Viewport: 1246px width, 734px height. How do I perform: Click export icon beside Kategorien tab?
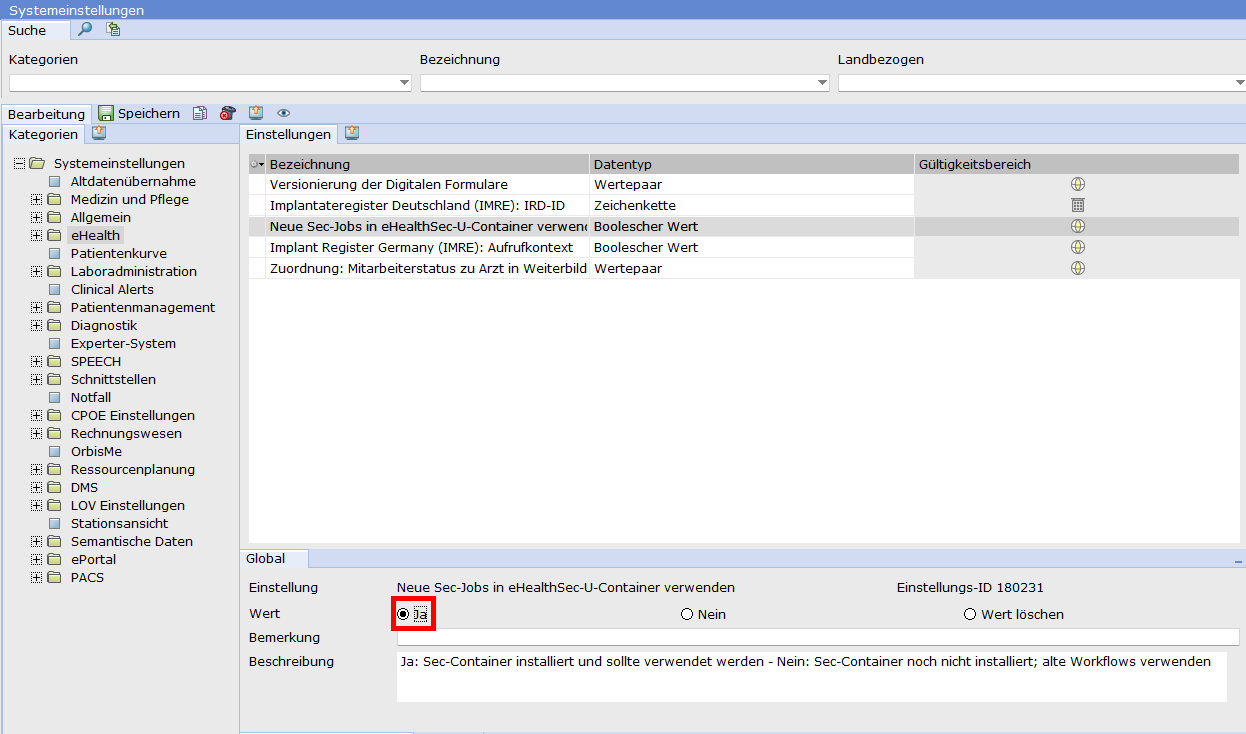pyautogui.click(x=99, y=133)
